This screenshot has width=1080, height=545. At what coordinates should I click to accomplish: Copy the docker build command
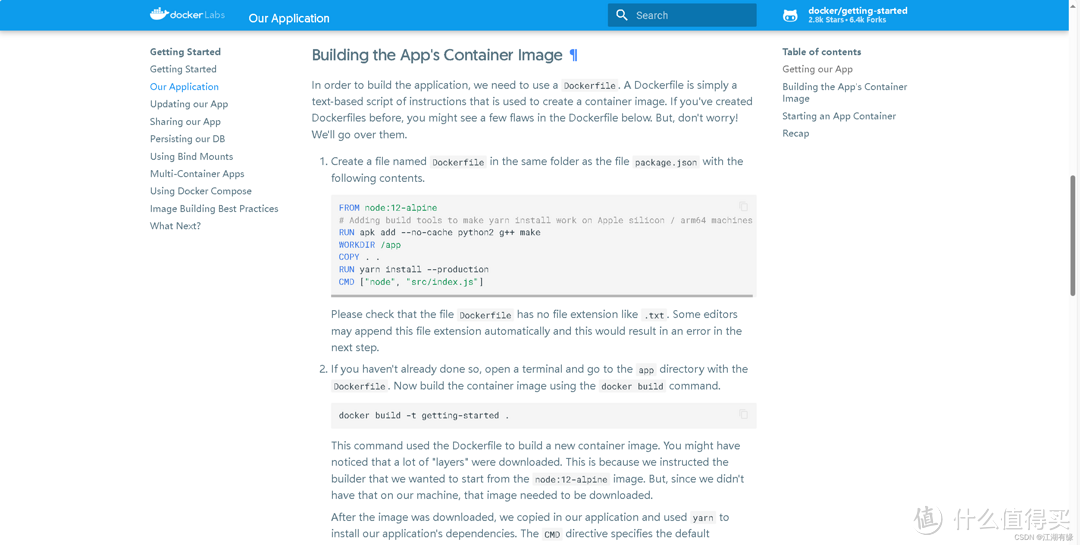click(743, 414)
